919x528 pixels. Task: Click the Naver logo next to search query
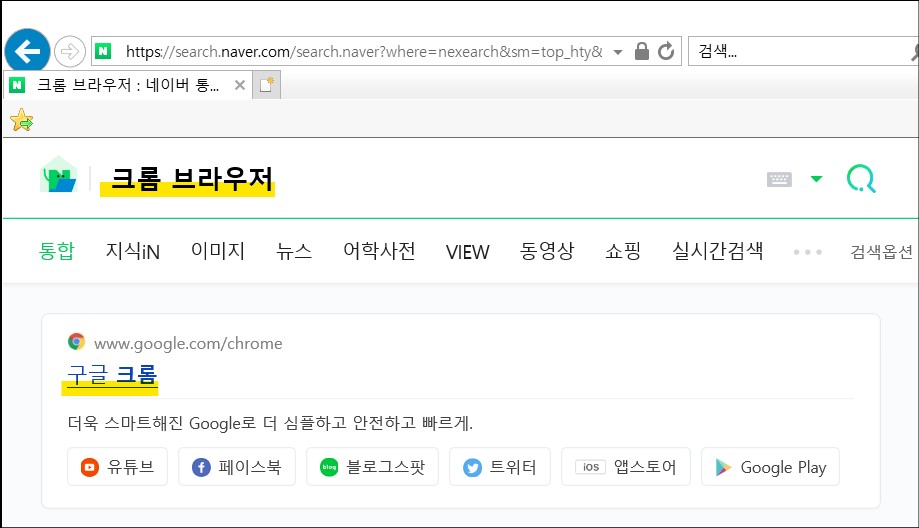(x=59, y=175)
